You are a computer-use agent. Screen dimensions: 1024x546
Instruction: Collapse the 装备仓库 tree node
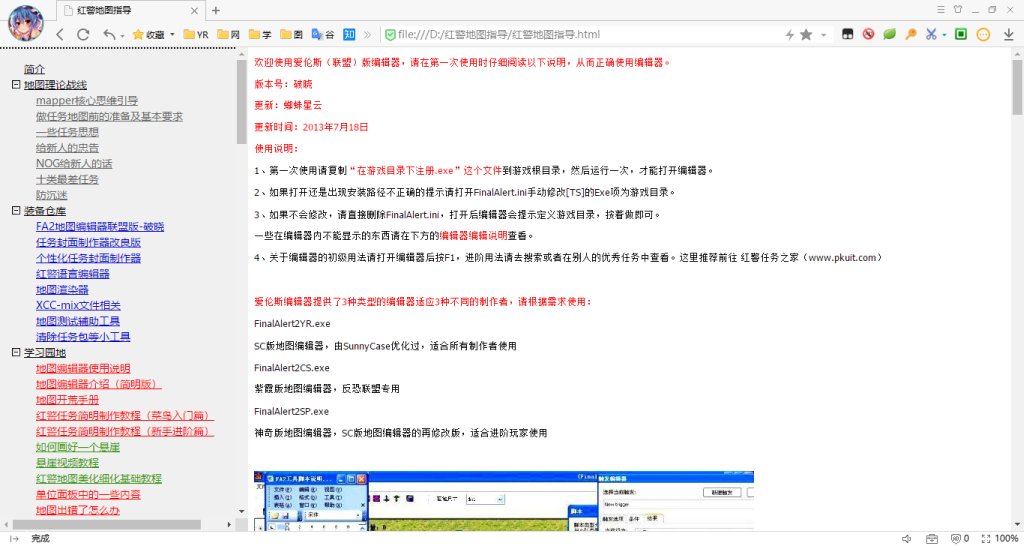pos(16,211)
